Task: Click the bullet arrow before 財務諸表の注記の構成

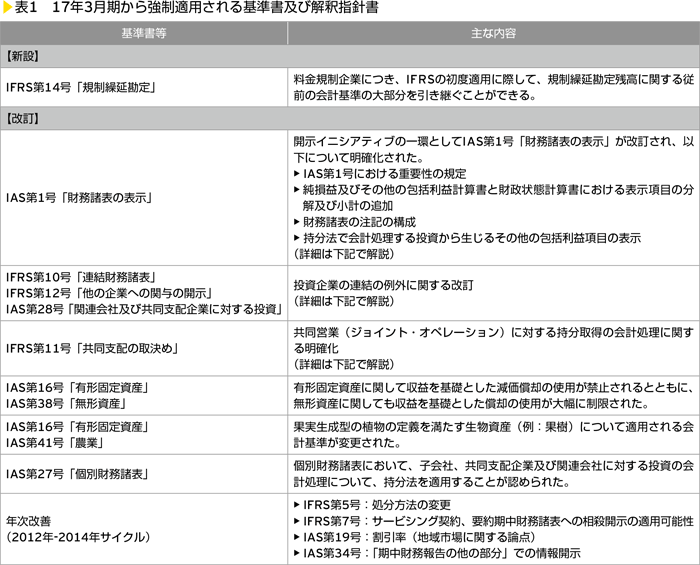Action: (297, 222)
